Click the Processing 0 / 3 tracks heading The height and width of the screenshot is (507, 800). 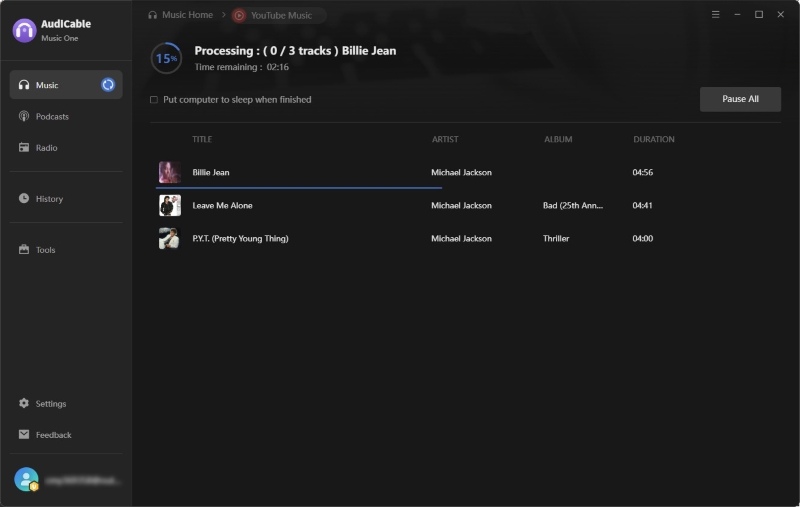(x=295, y=50)
